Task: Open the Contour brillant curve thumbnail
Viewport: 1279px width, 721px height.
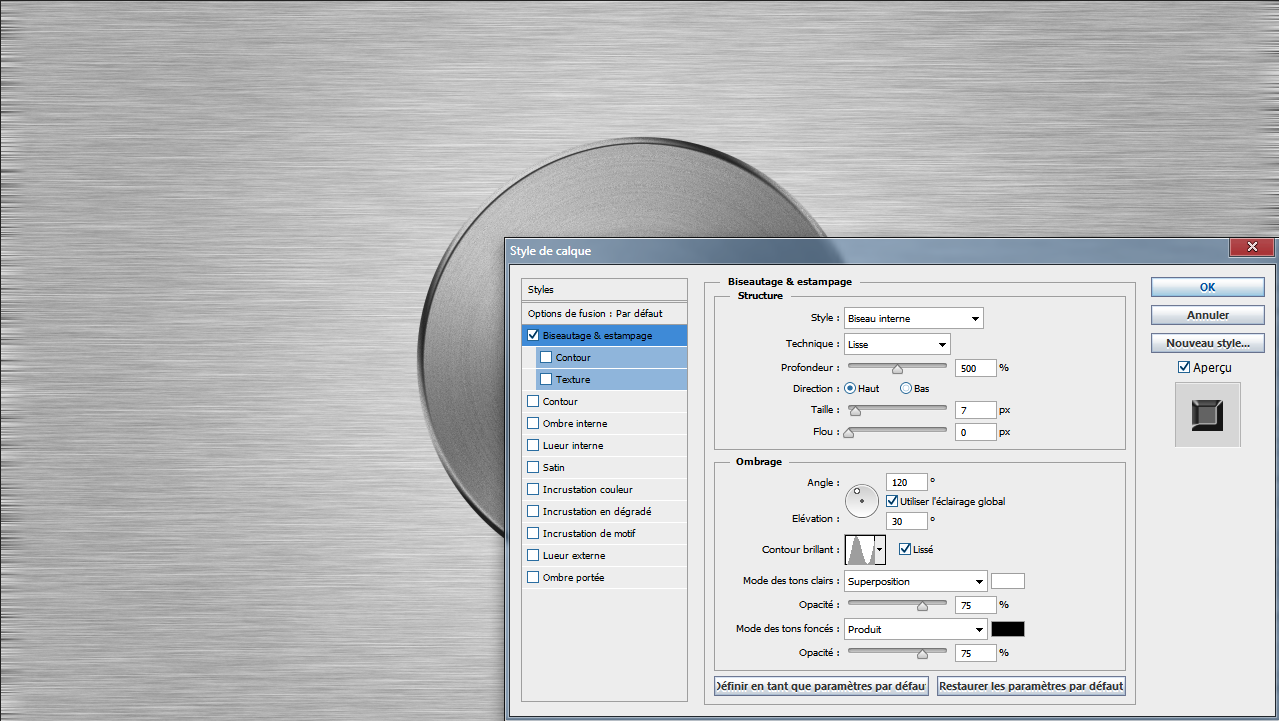Action: tap(859, 550)
